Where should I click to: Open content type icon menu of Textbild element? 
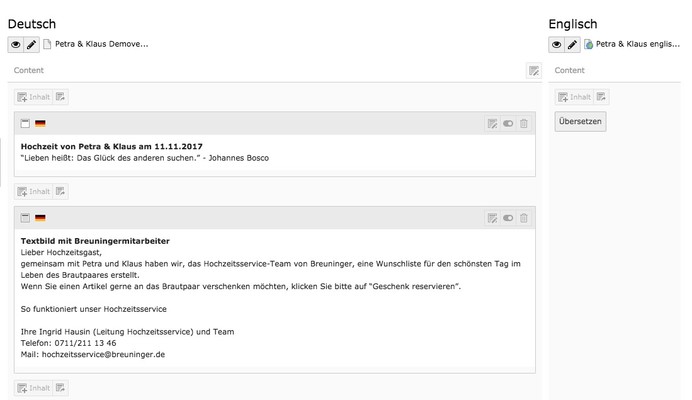point(25,218)
